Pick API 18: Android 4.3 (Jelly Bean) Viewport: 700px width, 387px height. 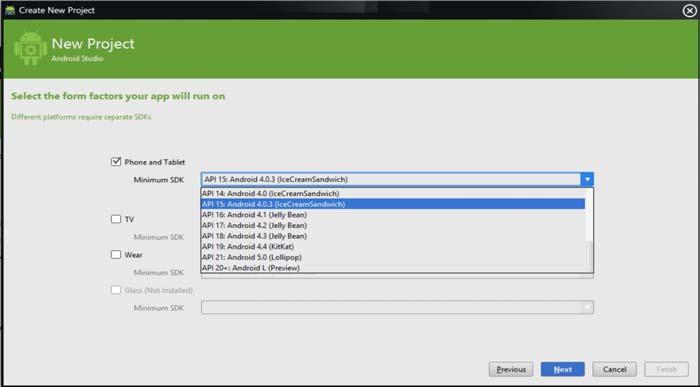(x=393, y=236)
